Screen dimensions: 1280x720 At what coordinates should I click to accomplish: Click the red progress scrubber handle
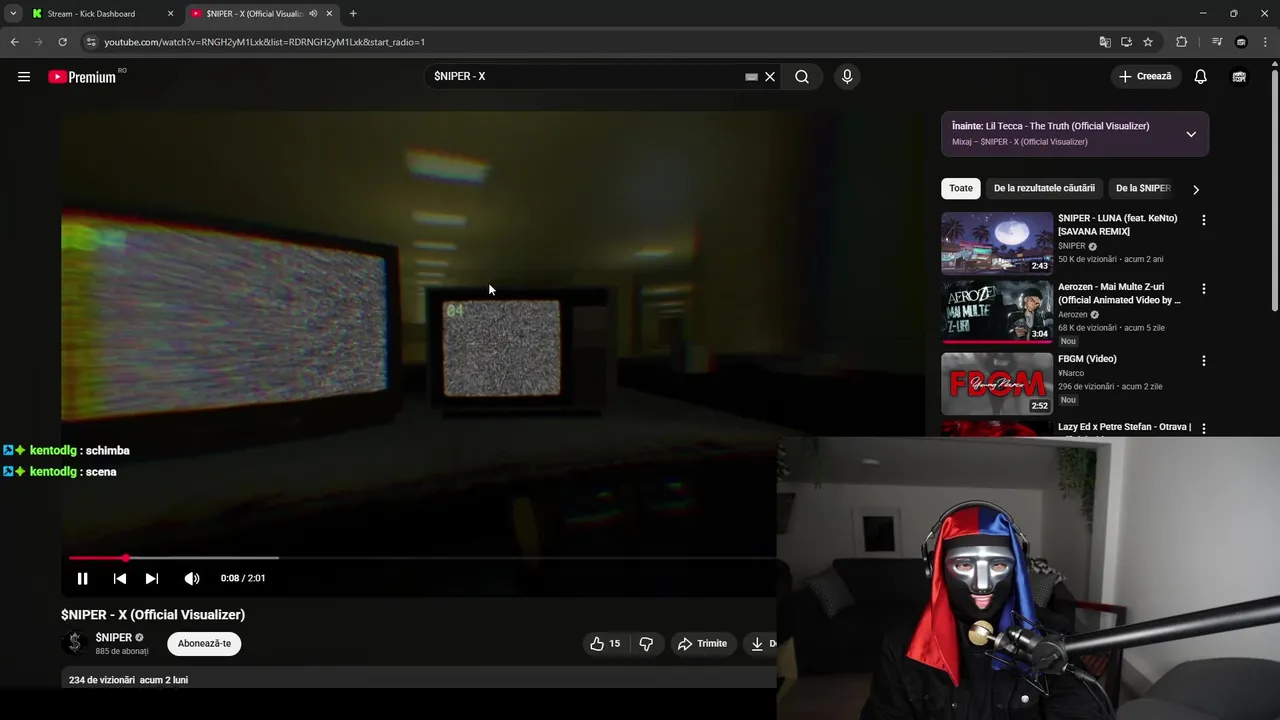coord(125,558)
